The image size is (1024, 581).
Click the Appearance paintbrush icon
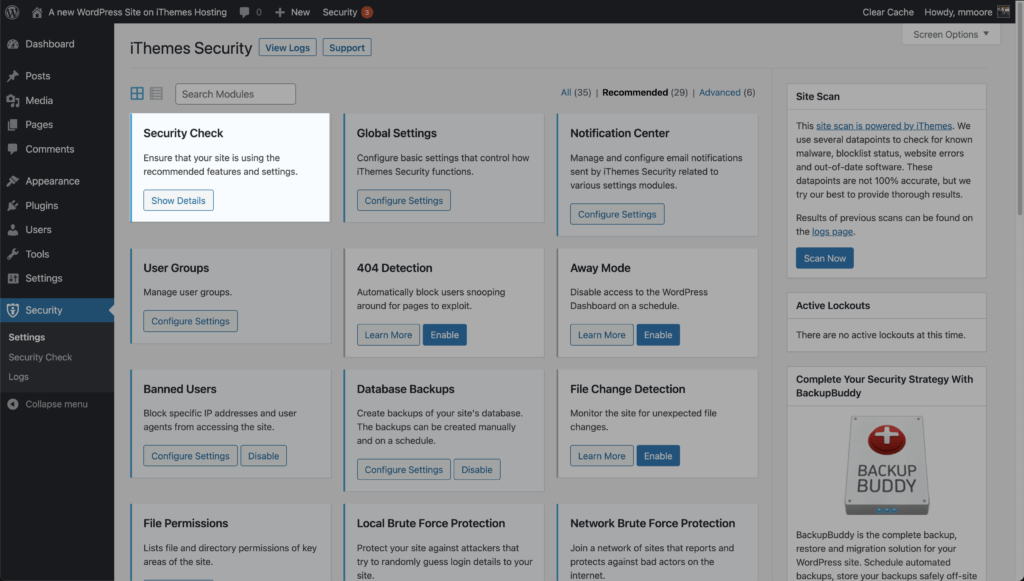pyautogui.click(x=12, y=181)
